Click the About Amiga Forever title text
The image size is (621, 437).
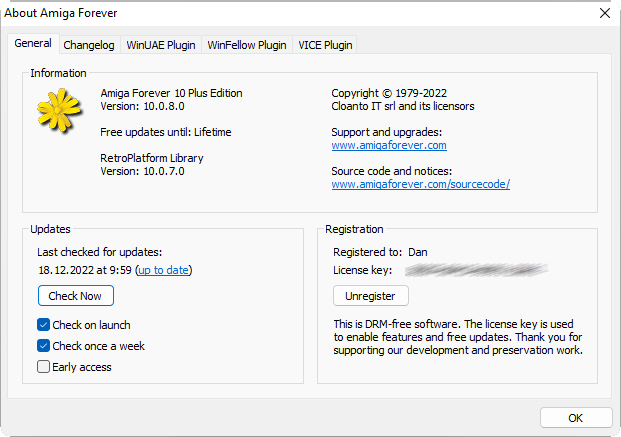point(61,13)
